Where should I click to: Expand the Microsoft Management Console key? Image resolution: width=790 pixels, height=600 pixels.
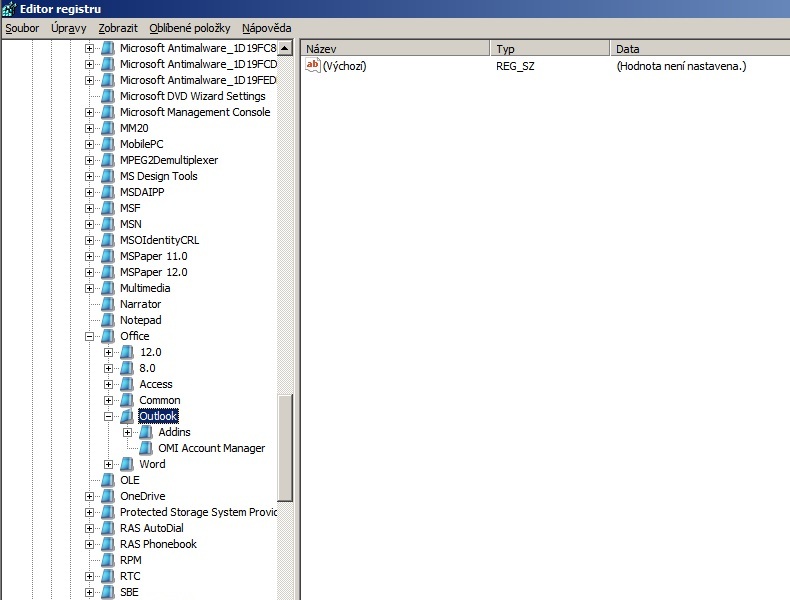(x=89, y=112)
